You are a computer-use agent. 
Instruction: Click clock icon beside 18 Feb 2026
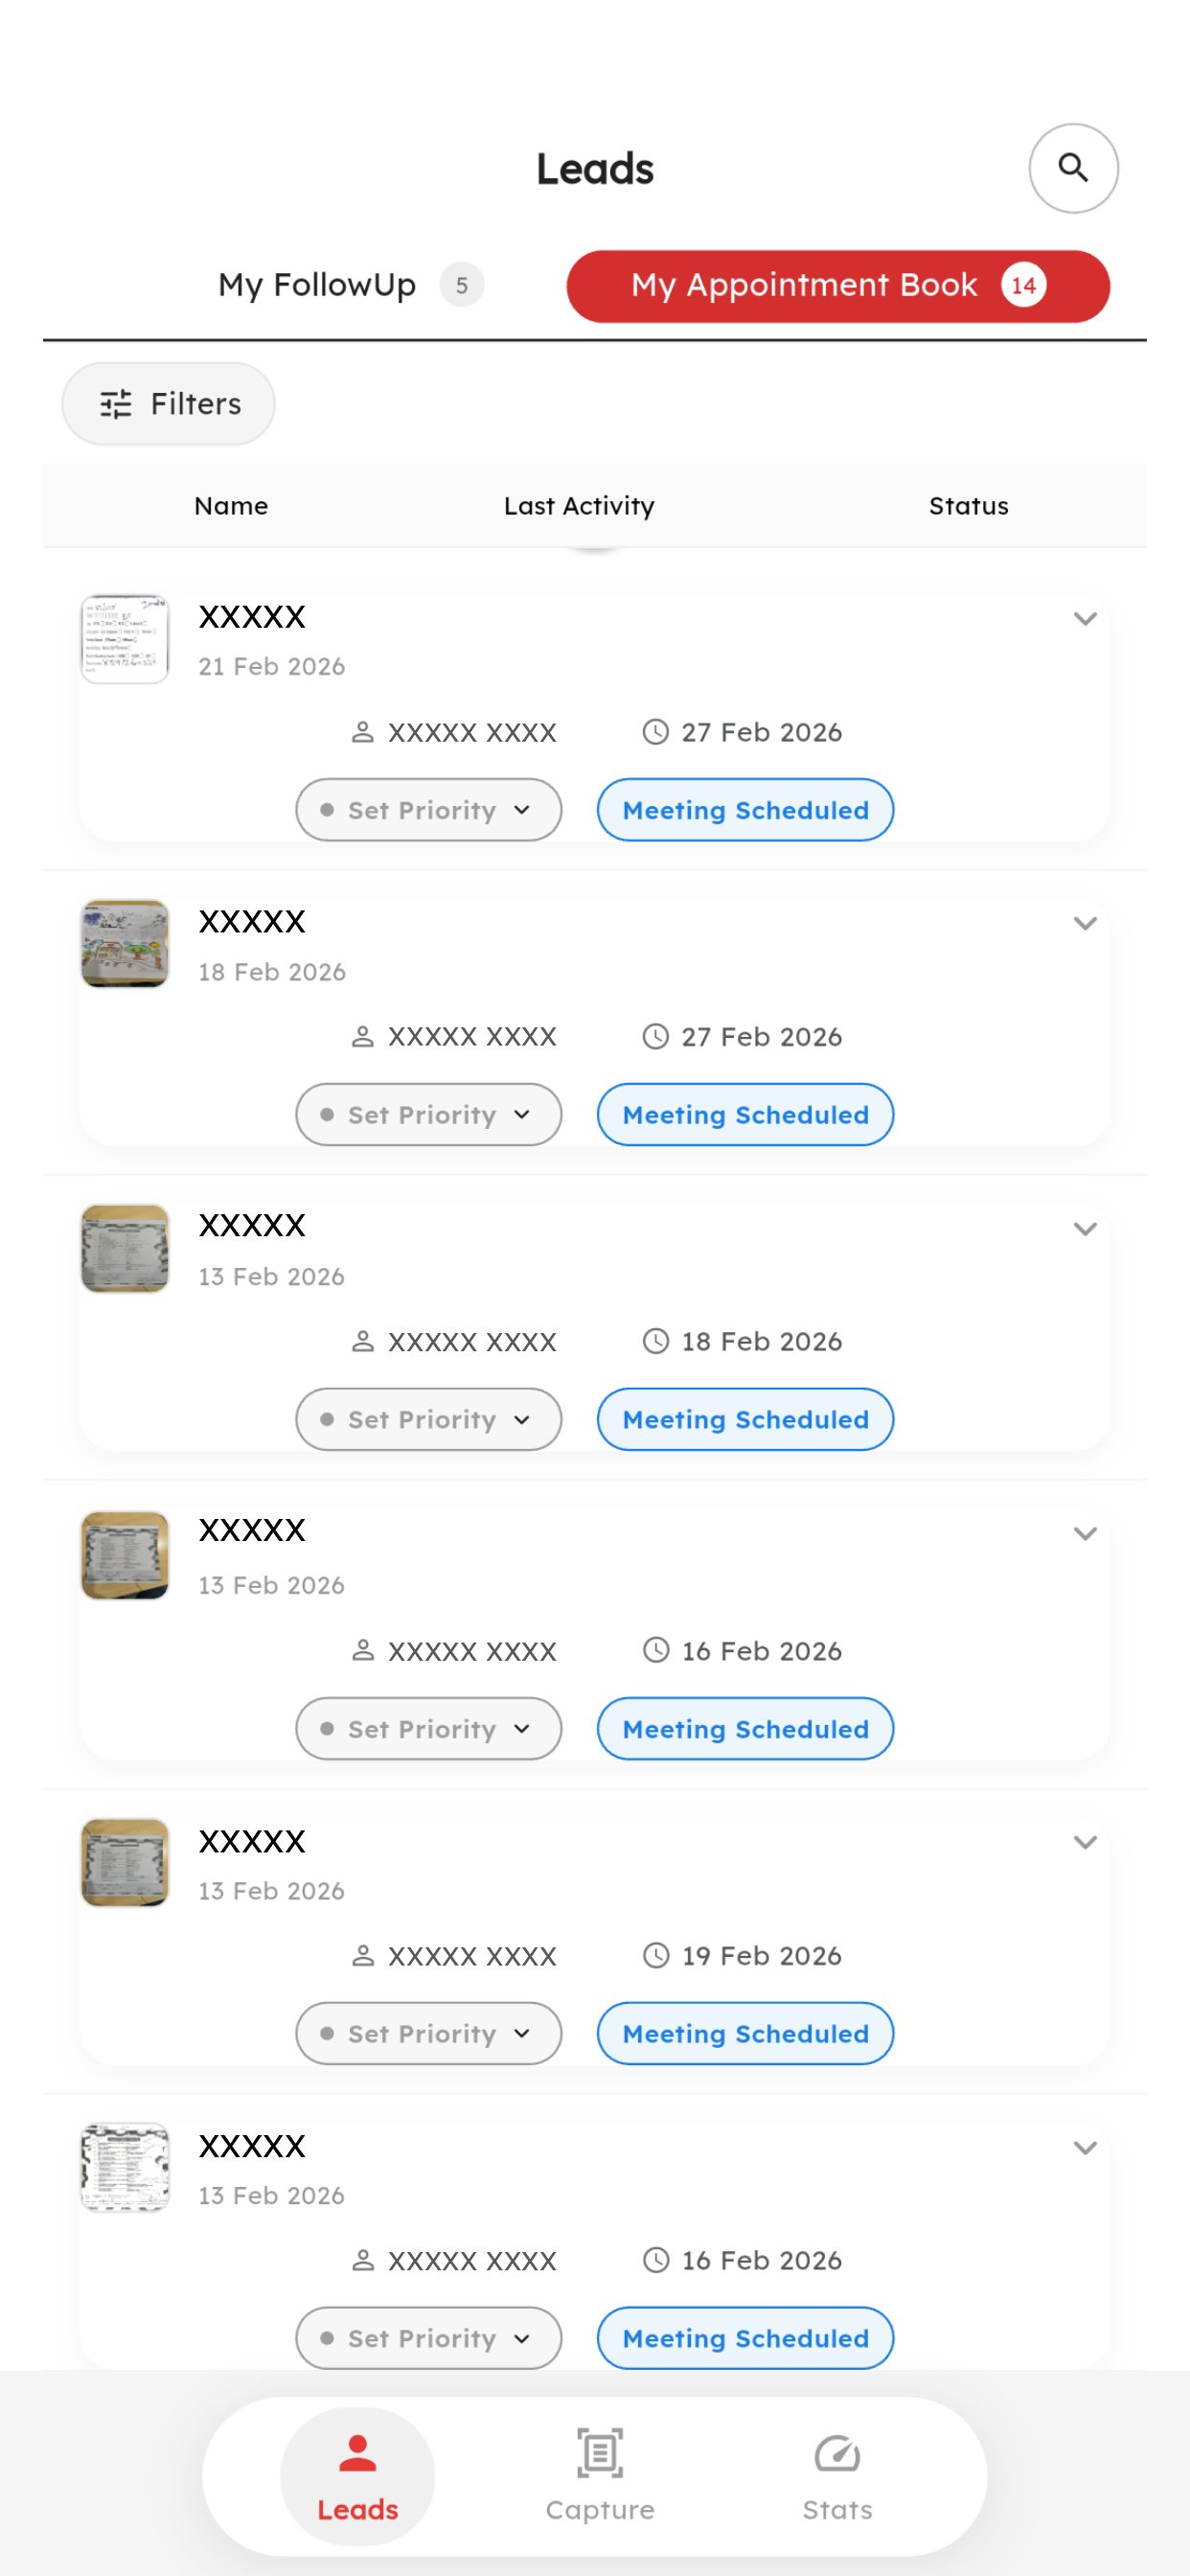pyautogui.click(x=655, y=1341)
